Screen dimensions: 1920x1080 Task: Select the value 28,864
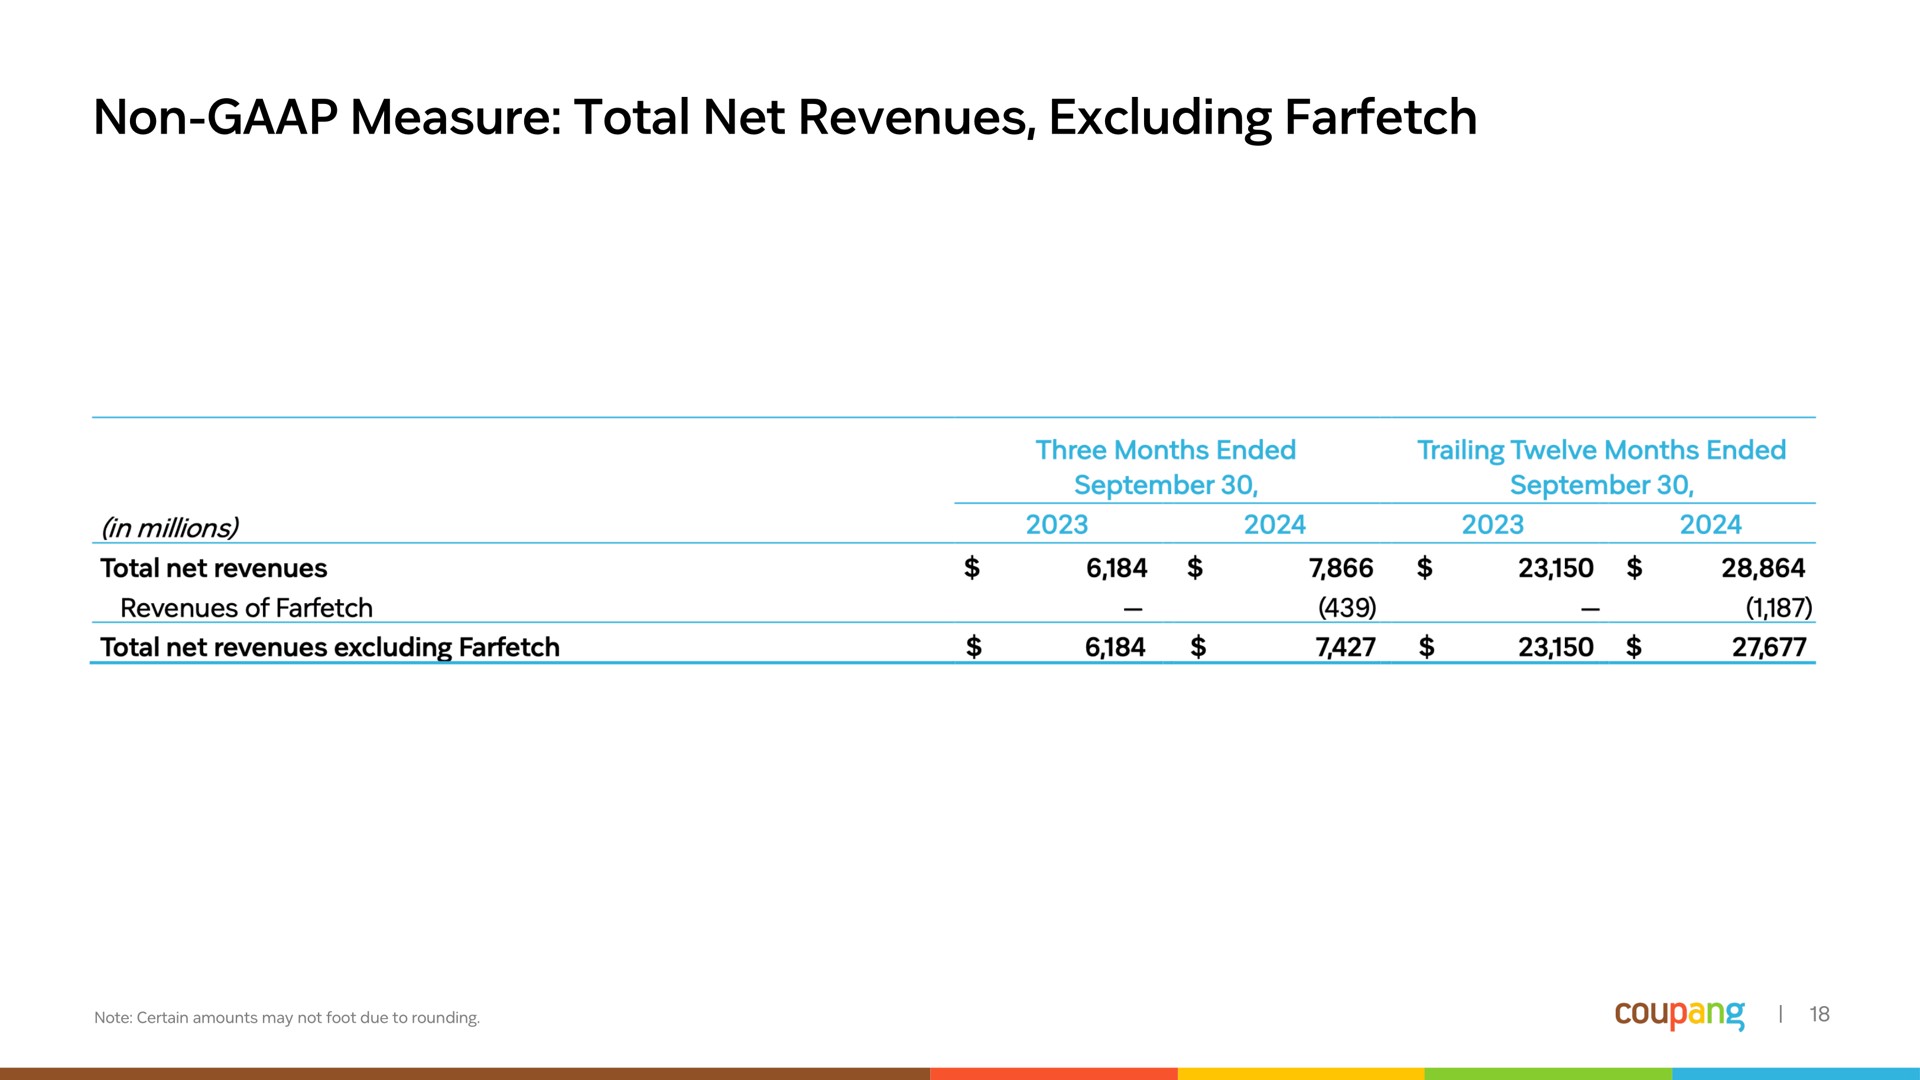pyautogui.click(x=1763, y=568)
